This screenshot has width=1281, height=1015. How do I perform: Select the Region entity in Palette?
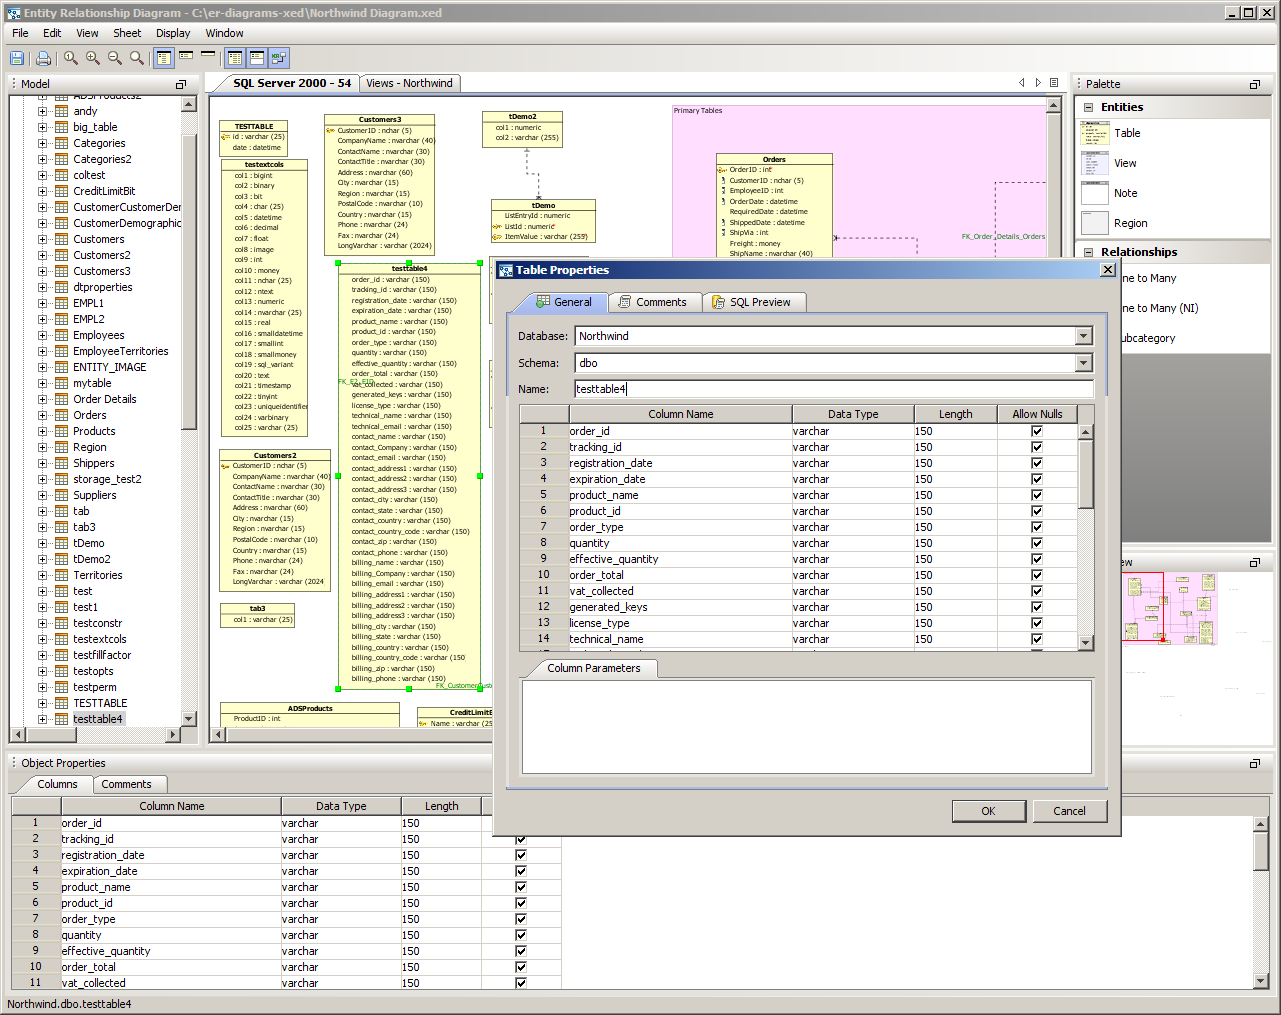coord(1130,223)
